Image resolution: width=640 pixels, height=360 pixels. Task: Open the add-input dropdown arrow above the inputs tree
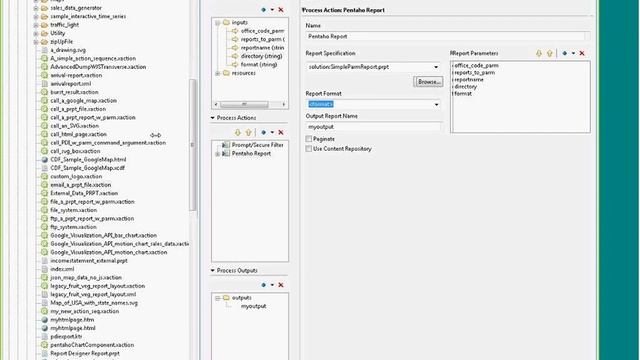click(x=272, y=9)
